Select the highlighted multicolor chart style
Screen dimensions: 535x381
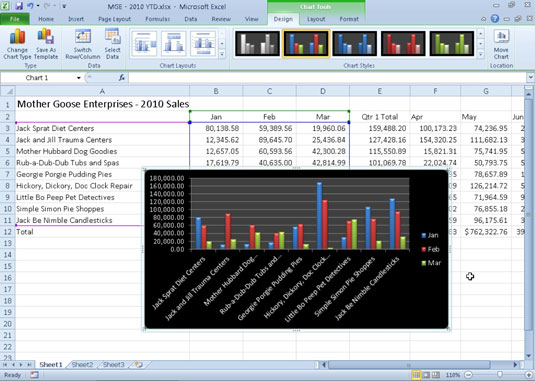click(306, 44)
